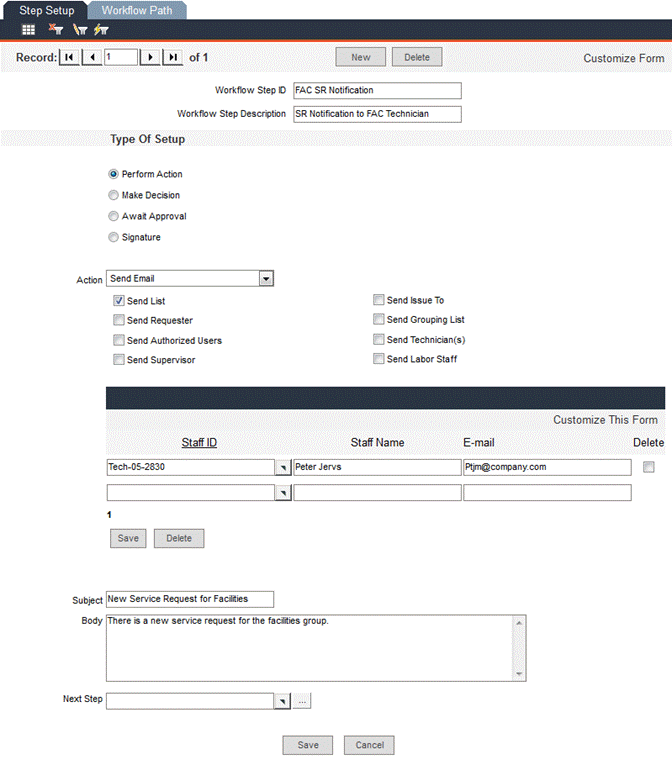Viewport: 672px width, 760px height.
Task: Click the empty Staff ID field in second row
Action: (x=191, y=493)
